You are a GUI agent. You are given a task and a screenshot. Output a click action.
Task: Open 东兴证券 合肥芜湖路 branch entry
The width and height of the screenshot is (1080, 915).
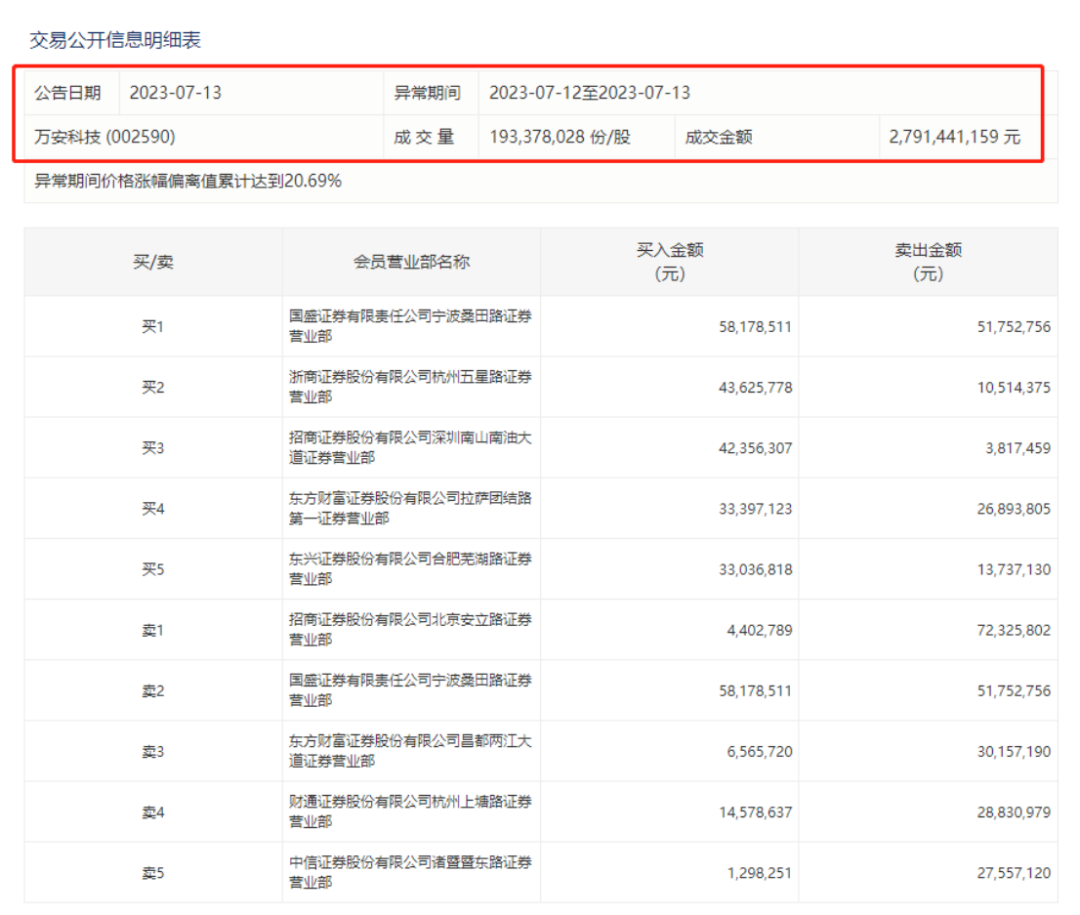410,569
